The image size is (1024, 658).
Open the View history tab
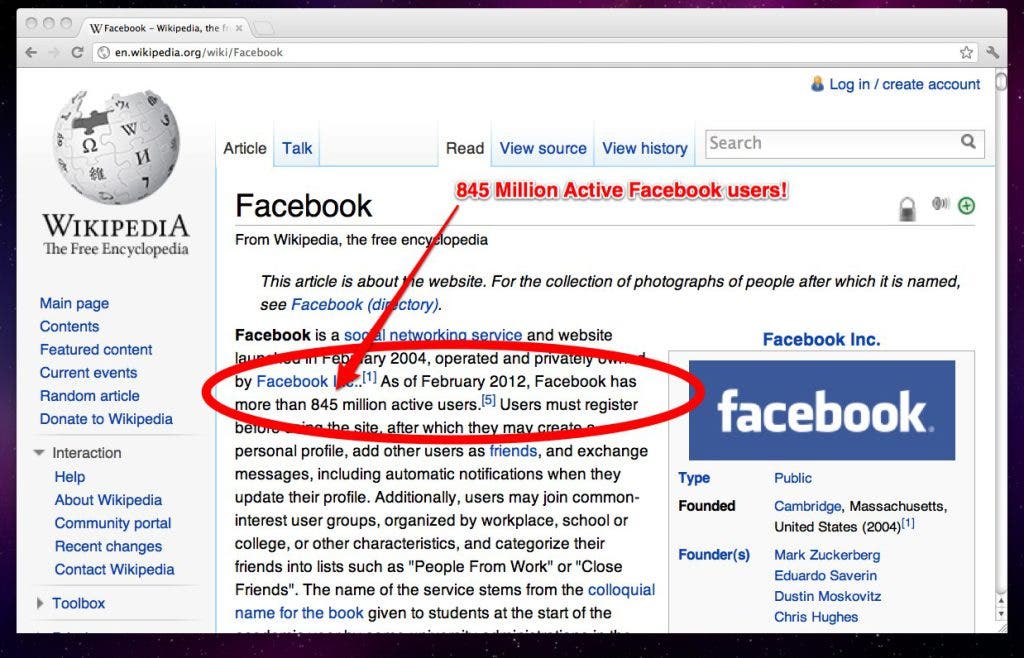click(644, 148)
